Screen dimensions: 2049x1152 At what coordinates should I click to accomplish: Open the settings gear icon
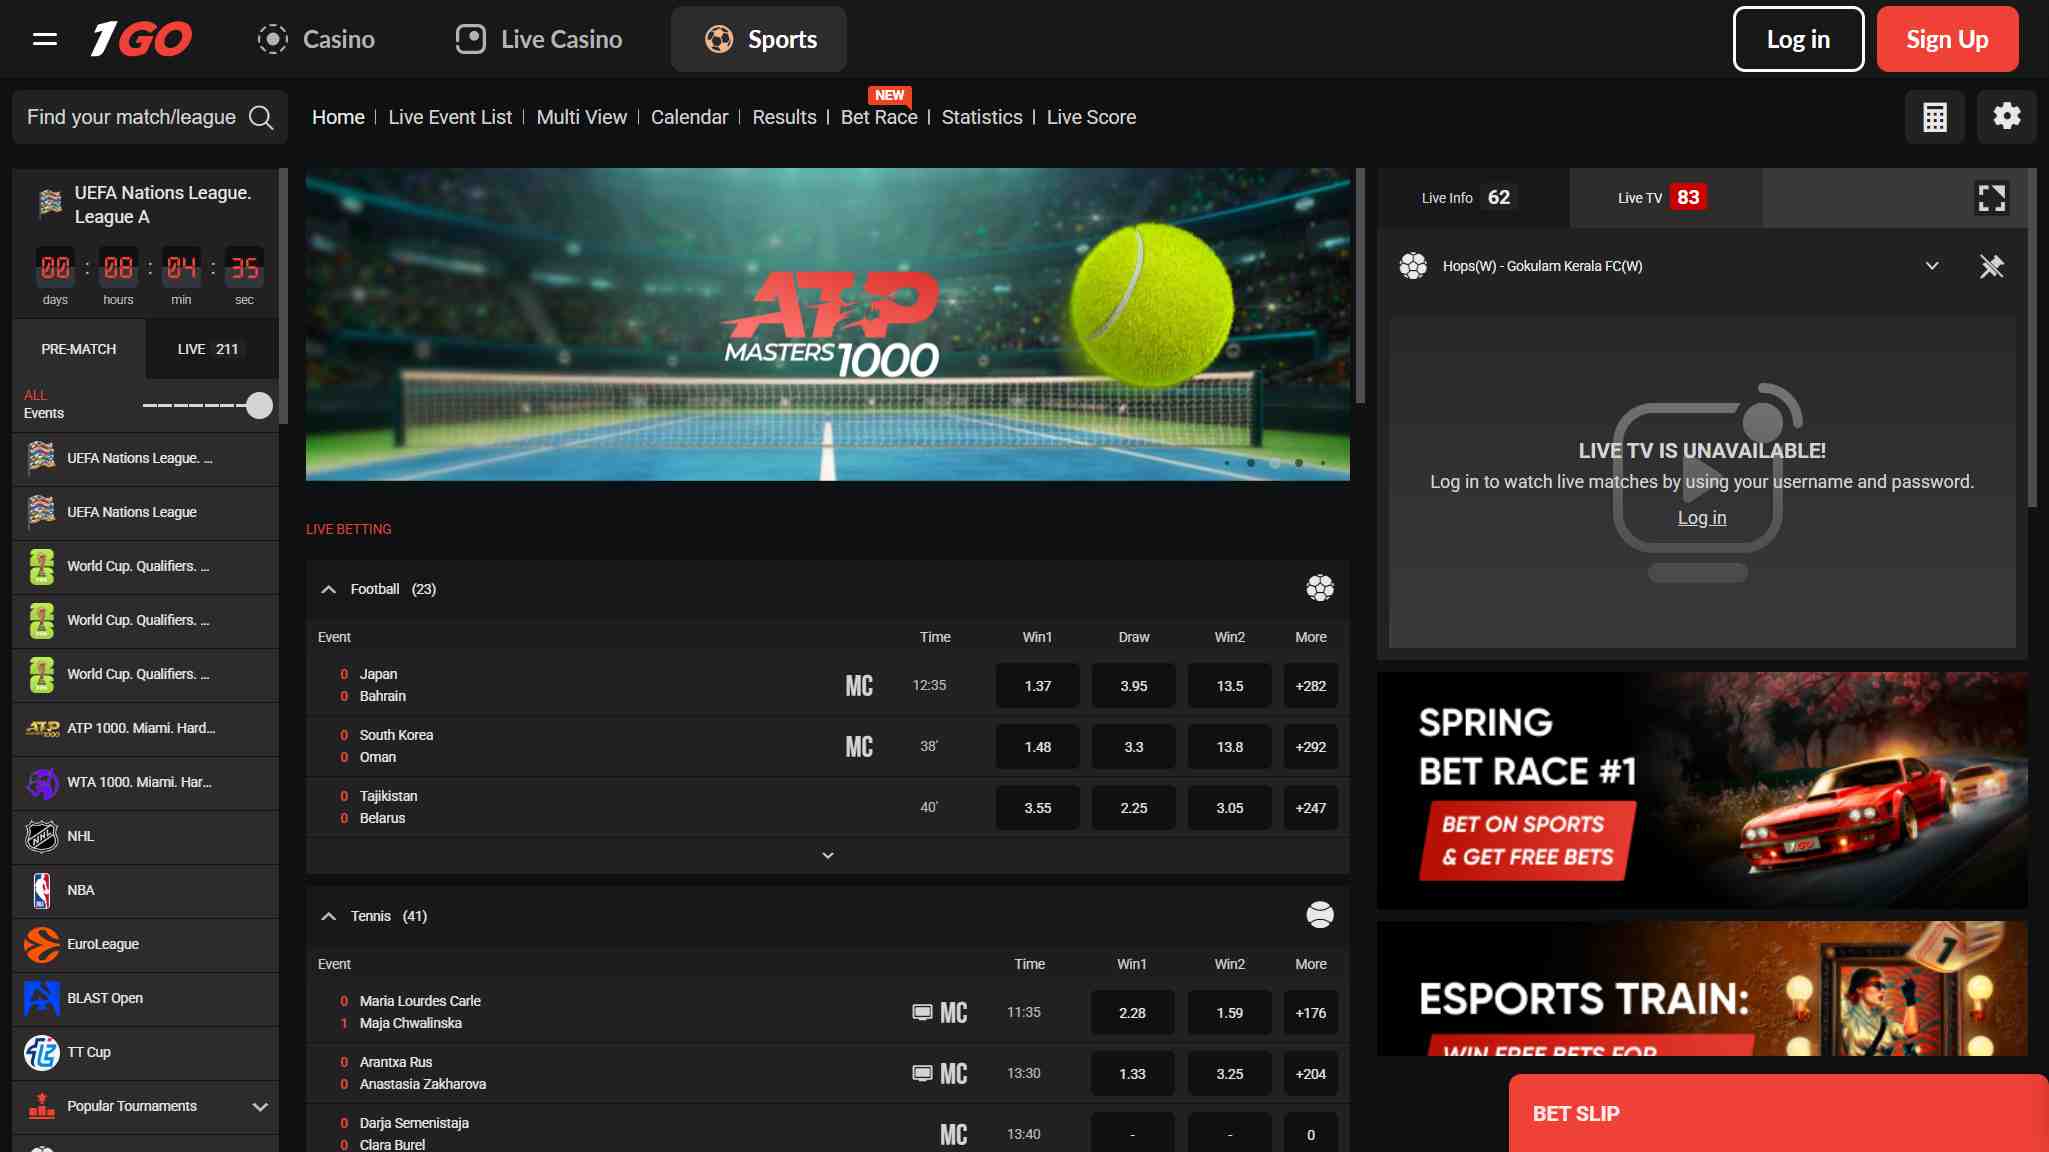[x=2007, y=117]
